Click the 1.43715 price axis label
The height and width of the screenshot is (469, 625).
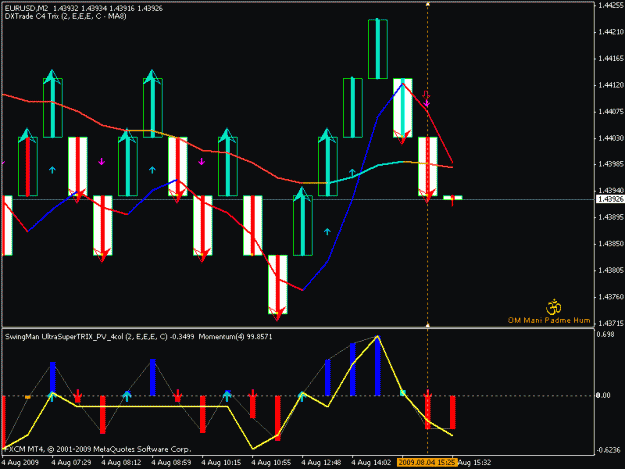click(x=611, y=324)
